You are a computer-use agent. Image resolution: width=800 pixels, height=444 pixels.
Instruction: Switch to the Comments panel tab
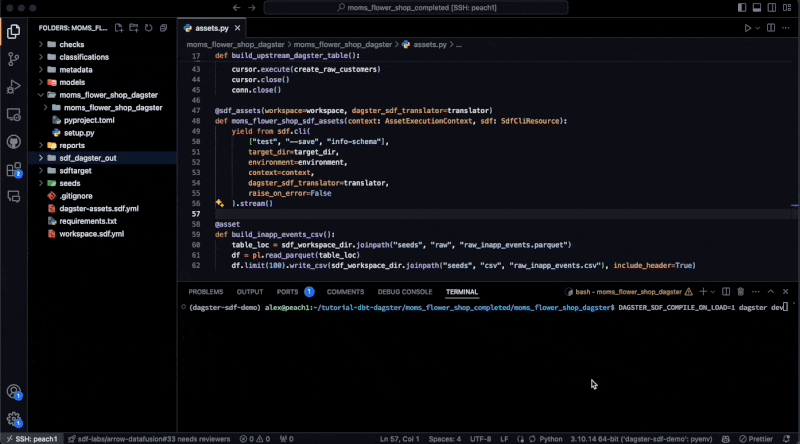(x=345, y=292)
